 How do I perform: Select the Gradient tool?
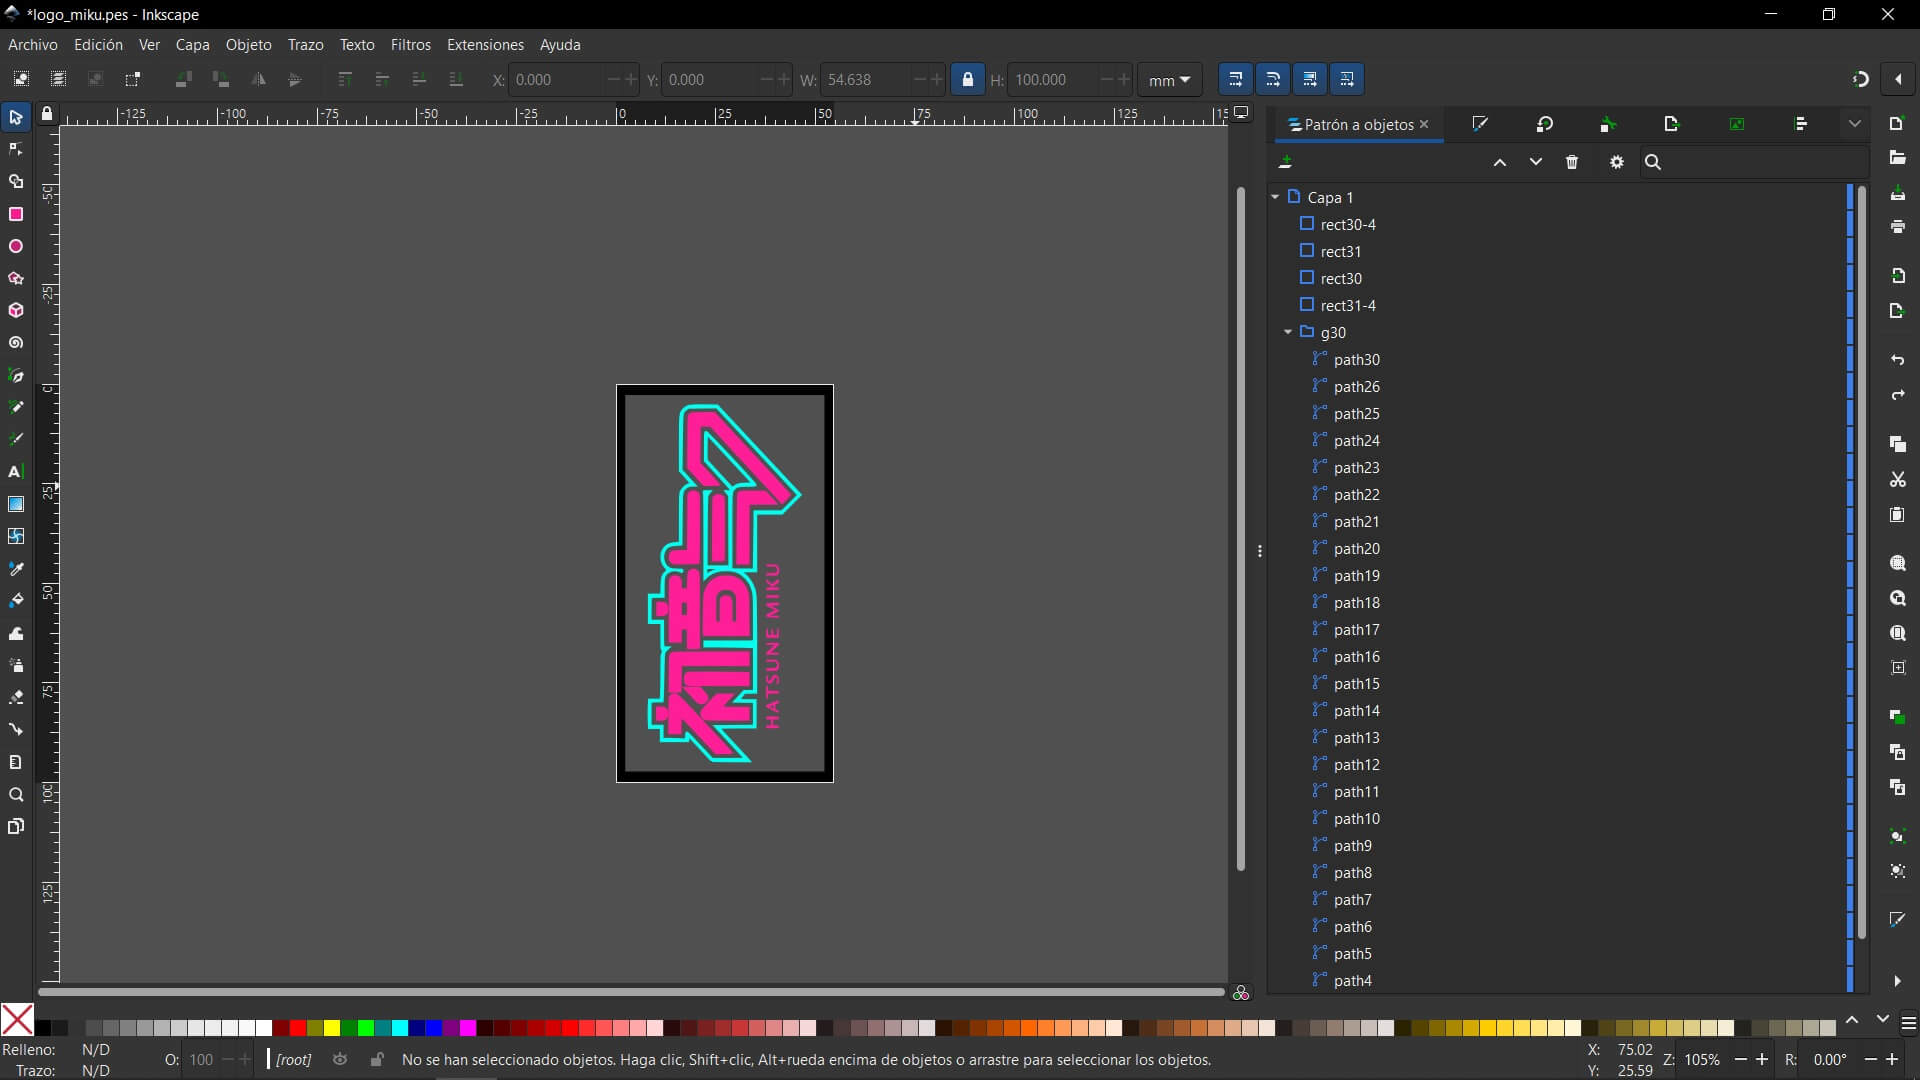click(16, 504)
